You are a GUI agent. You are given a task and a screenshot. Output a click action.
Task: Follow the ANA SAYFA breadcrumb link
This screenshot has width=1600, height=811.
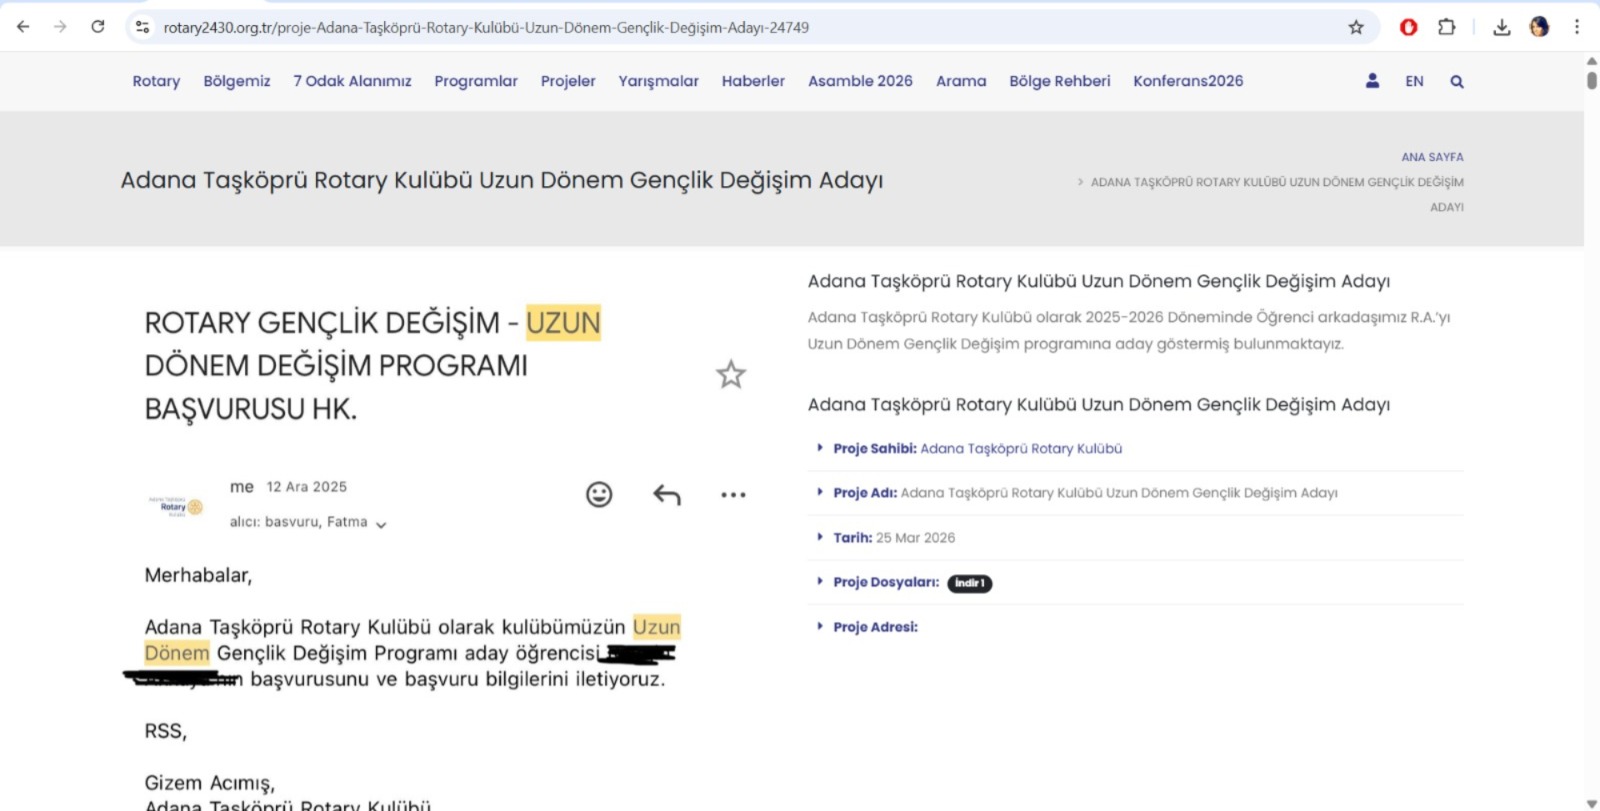pos(1432,157)
